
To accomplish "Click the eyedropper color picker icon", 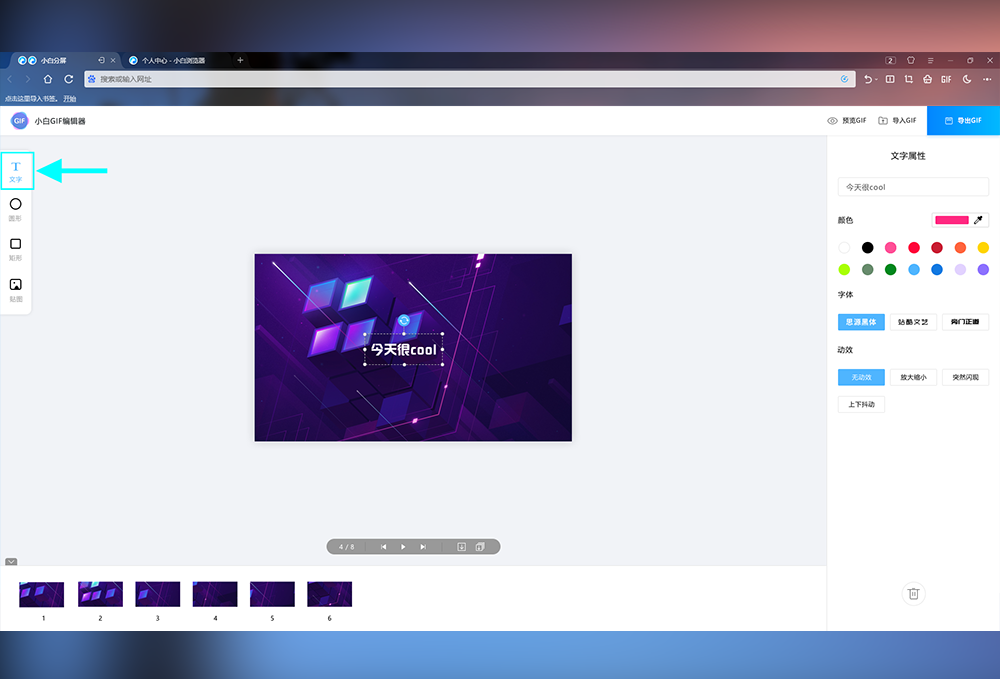I will (978, 220).
